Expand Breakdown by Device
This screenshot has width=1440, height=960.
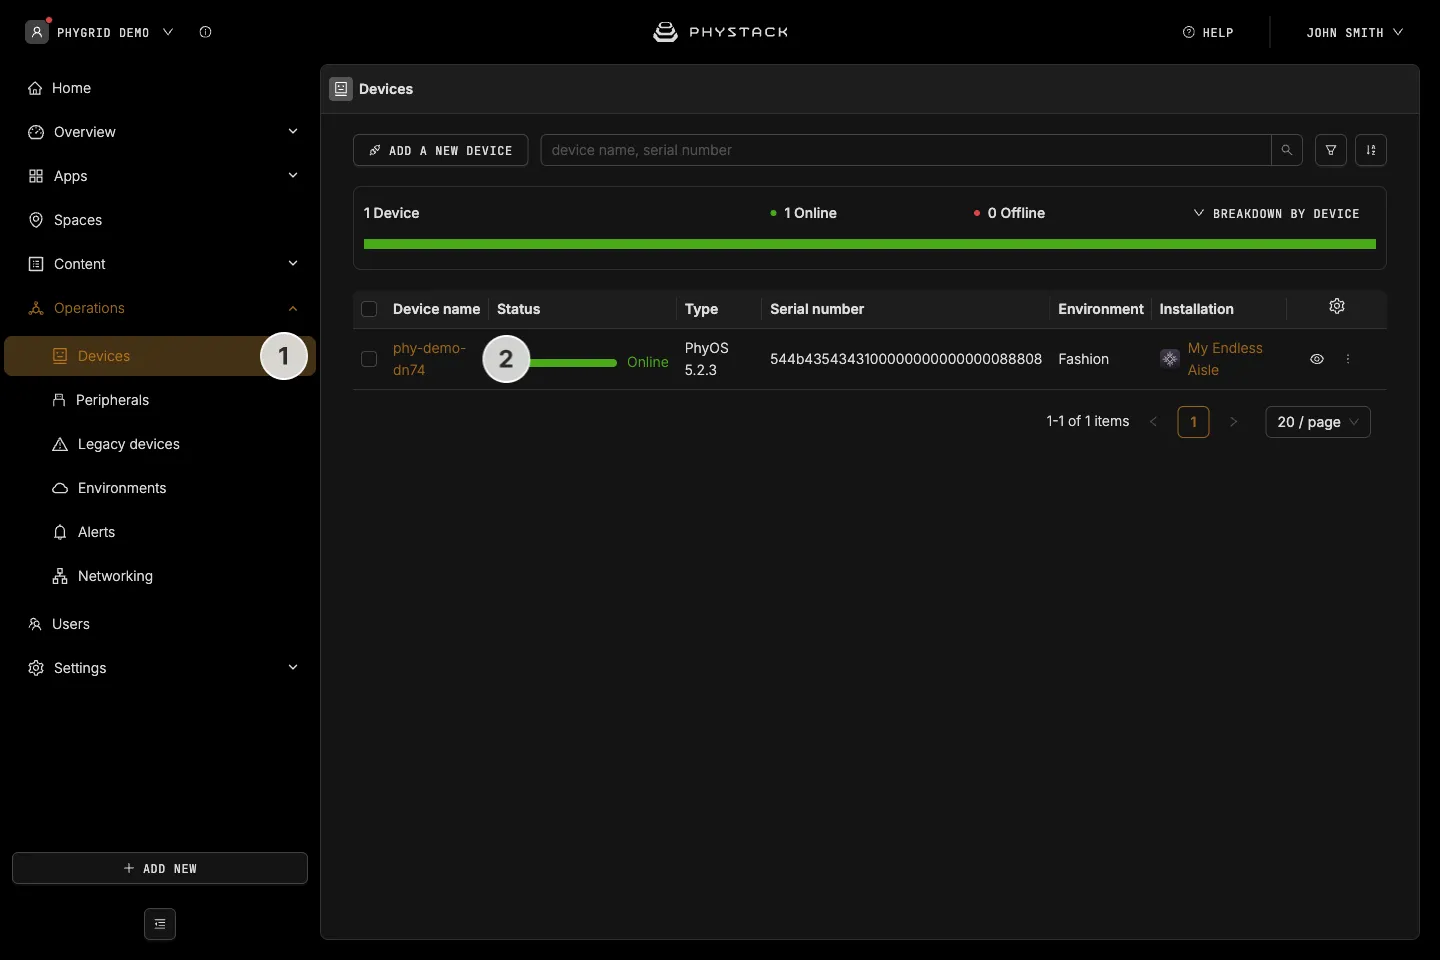click(x=1276, y=213)
